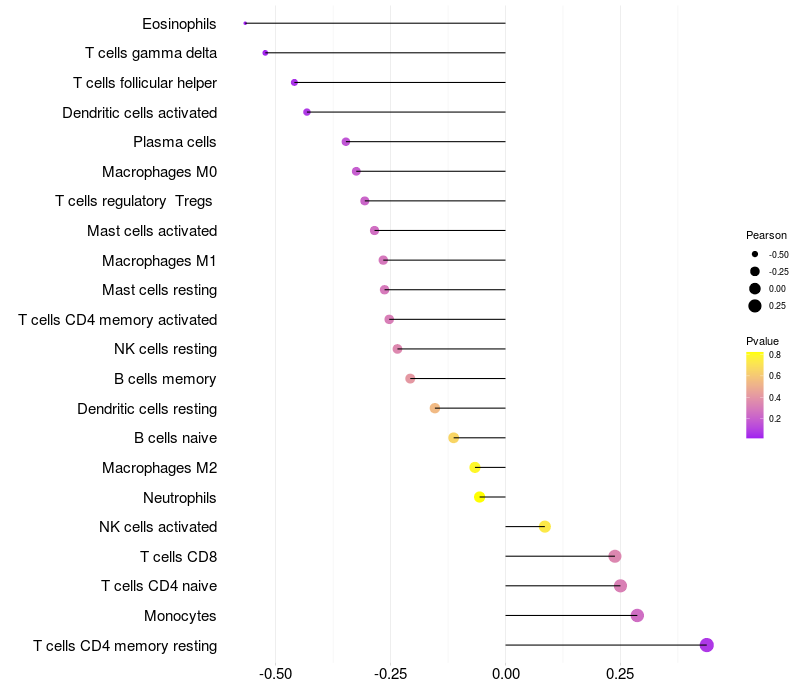Click the Eosinophils data point dot
The height and width of the screenshot is (700, 800).
(245, 23)
